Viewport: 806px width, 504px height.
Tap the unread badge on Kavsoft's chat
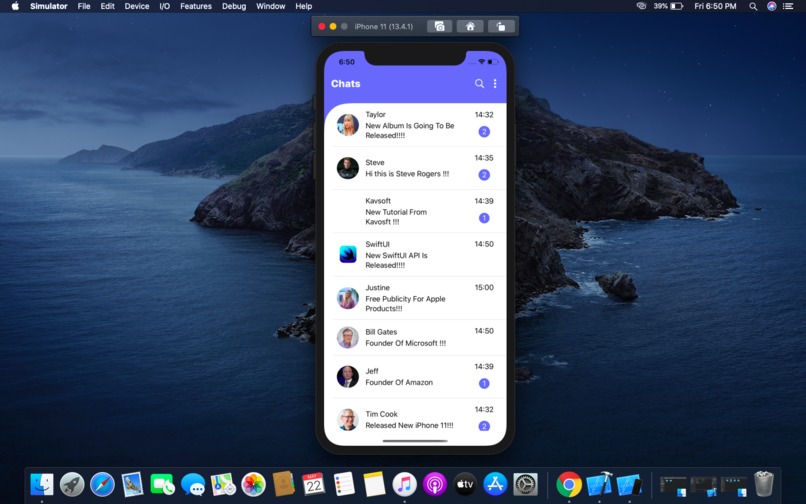[x=484, y=218]
